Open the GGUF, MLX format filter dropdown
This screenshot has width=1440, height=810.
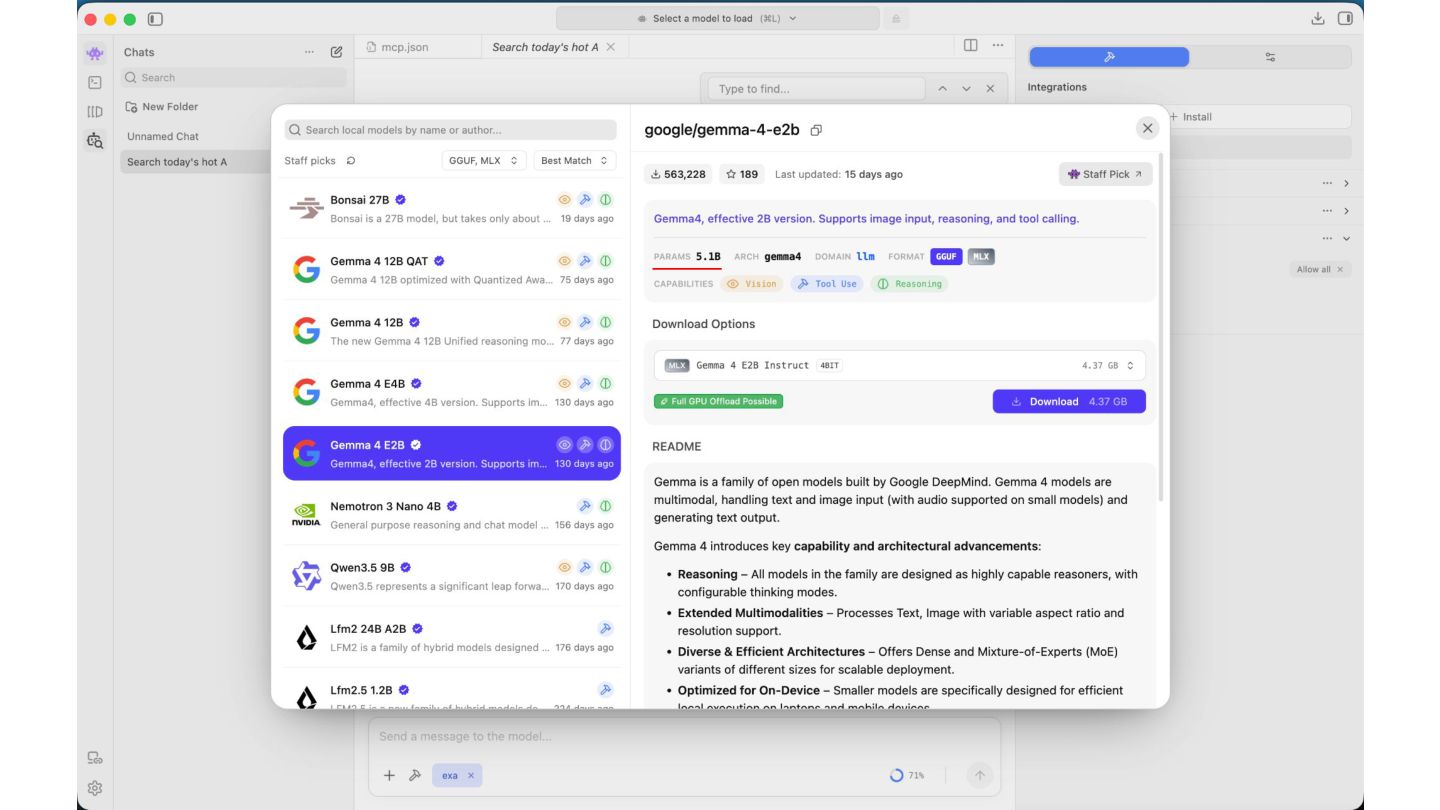click(x=484, y=161)
